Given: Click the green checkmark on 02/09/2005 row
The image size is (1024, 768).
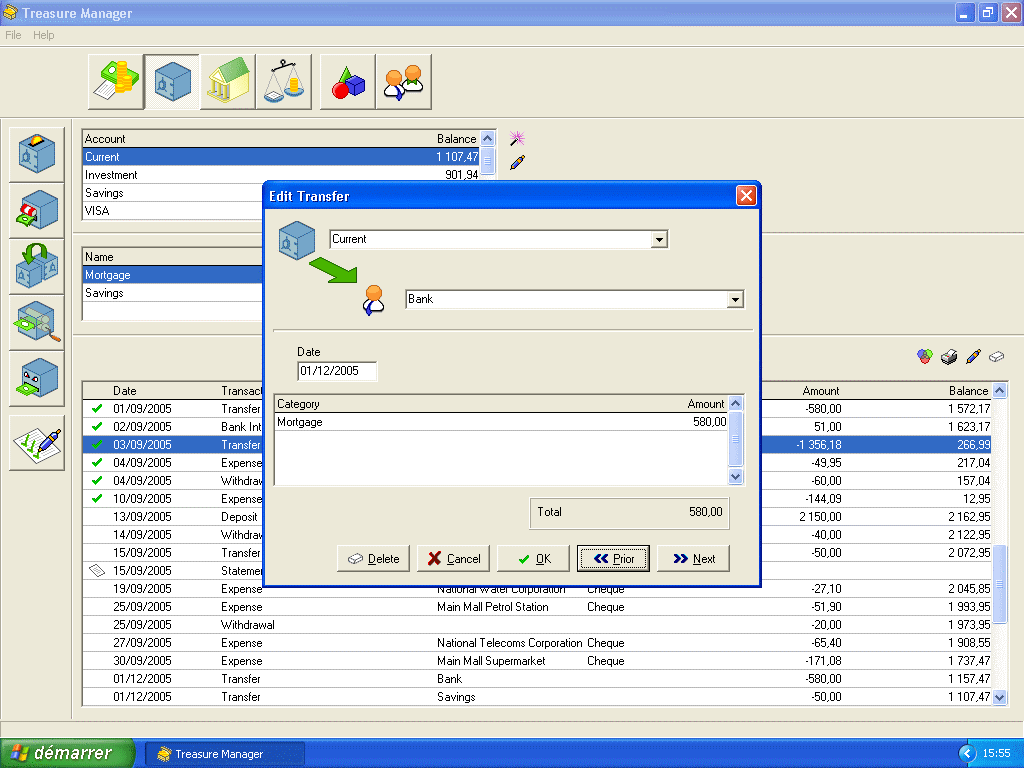Looking at the screenshot, I should point(97,426).
